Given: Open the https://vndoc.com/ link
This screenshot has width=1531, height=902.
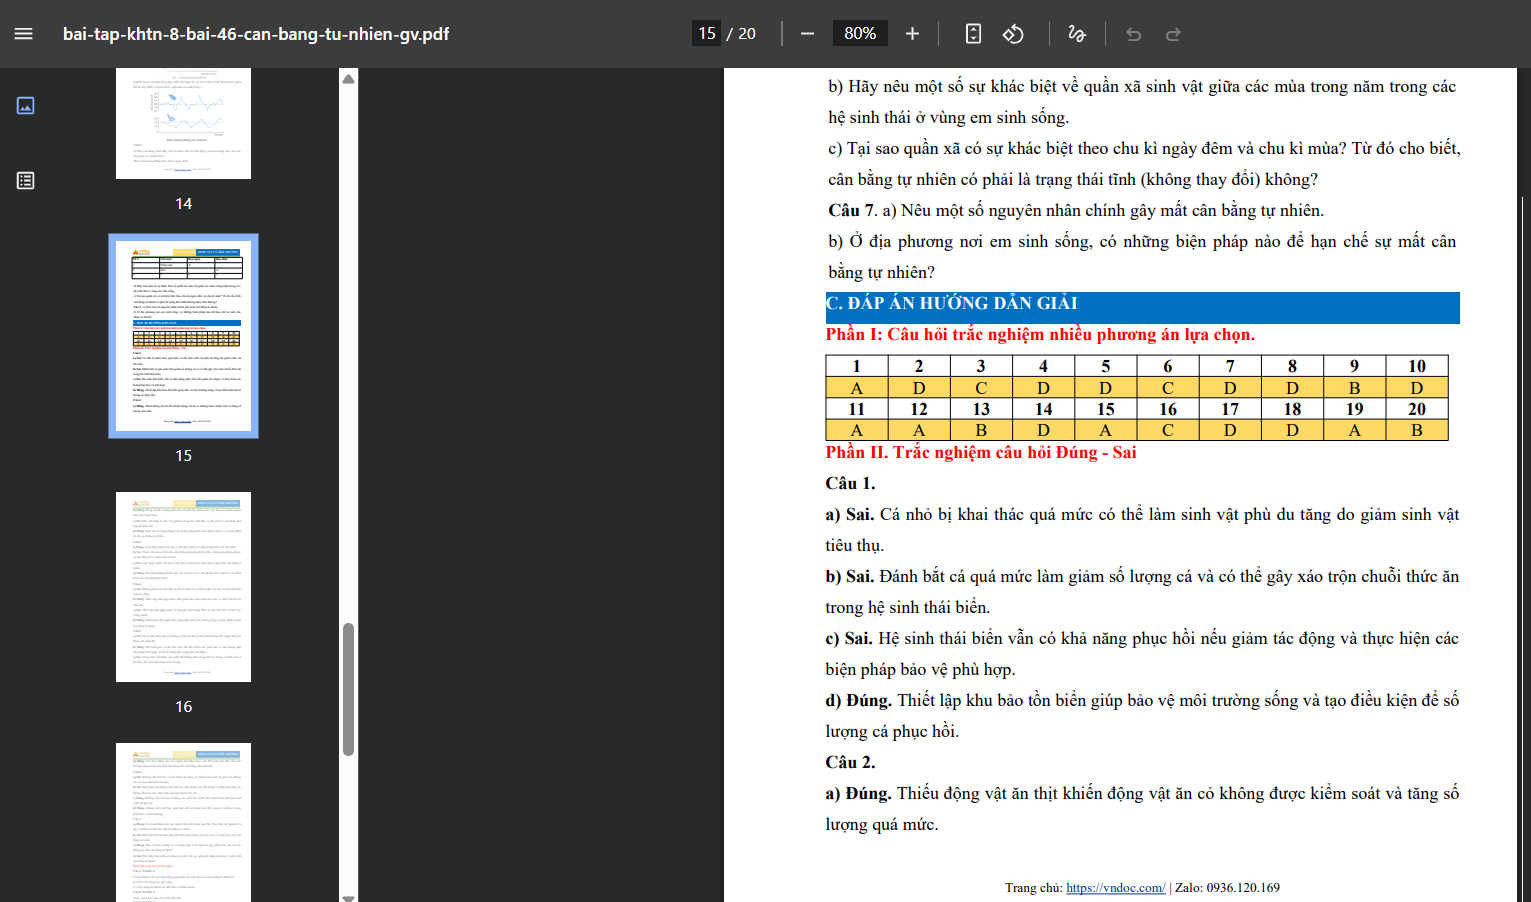Looking at the screenshot, I should 1115,888.
